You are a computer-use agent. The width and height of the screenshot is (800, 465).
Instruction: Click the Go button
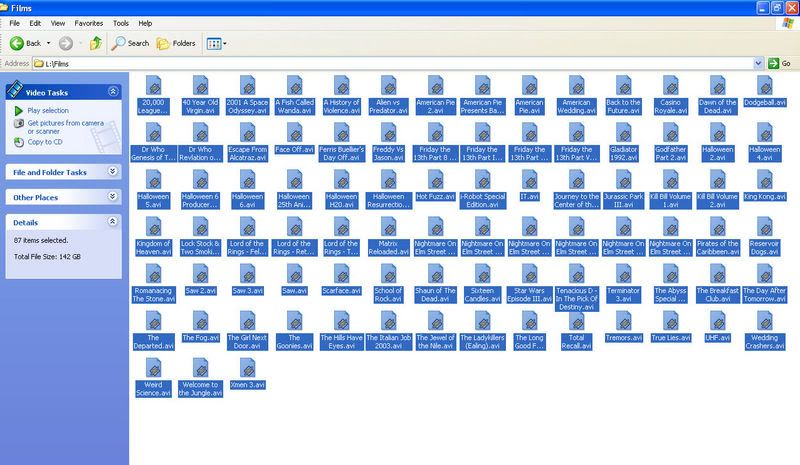point(780,63)
